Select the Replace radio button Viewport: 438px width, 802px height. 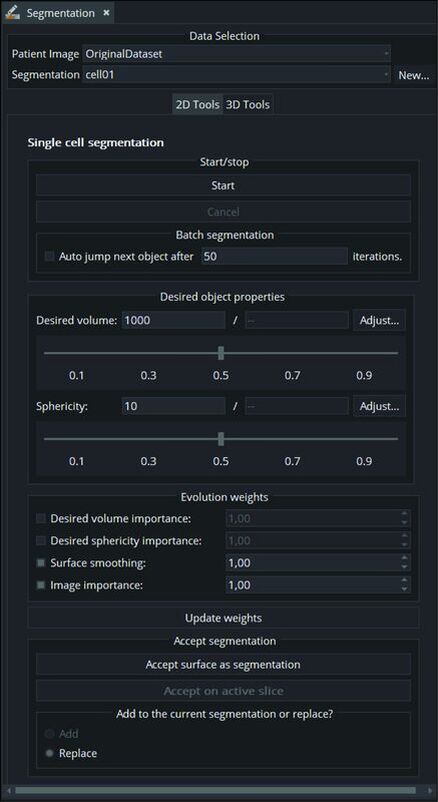(50, 753)
